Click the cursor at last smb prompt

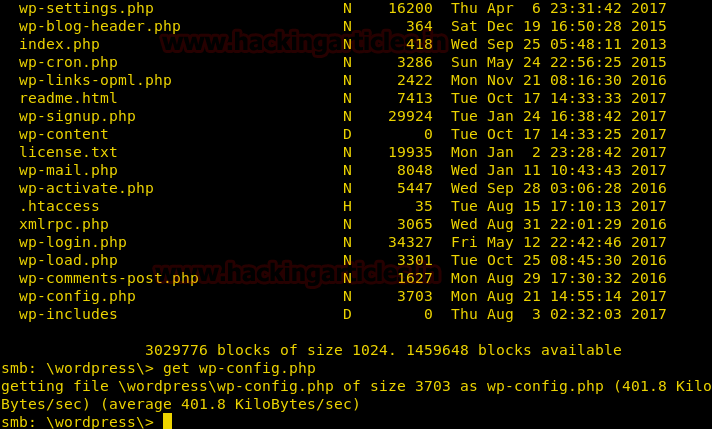tap(168, 421)
